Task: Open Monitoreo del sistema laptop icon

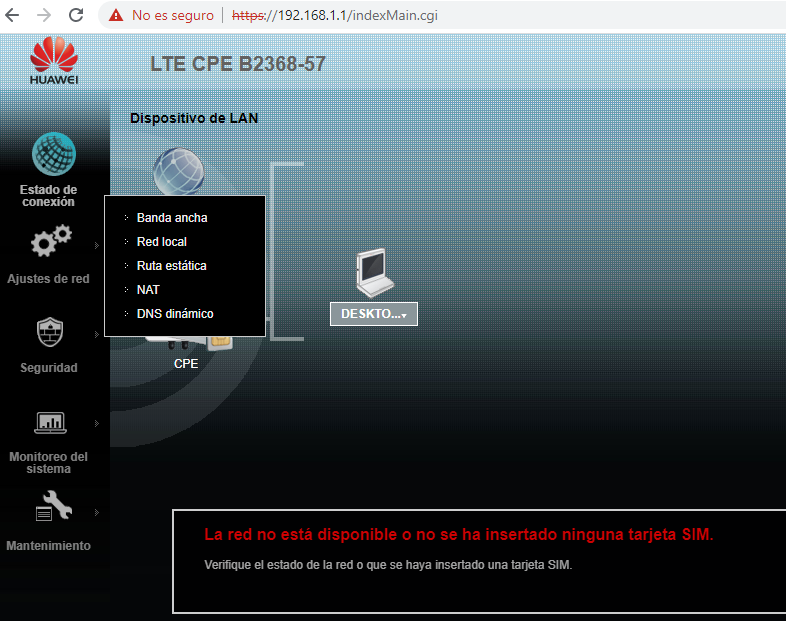Action: pyautogui.click(x=50, y=423)
